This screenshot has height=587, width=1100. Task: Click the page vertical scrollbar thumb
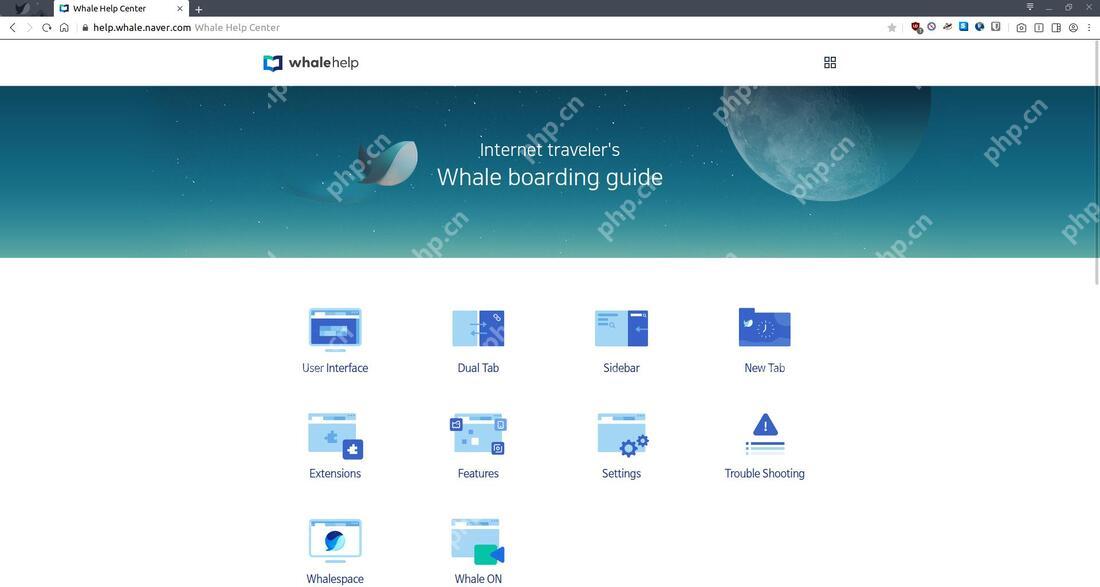point(1096,163)
